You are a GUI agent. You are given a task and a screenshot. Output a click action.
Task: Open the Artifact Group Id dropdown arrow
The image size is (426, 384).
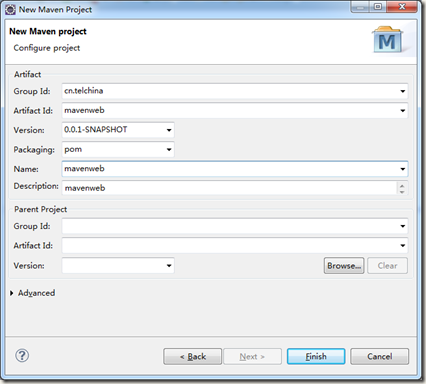(x=403, y=91)
